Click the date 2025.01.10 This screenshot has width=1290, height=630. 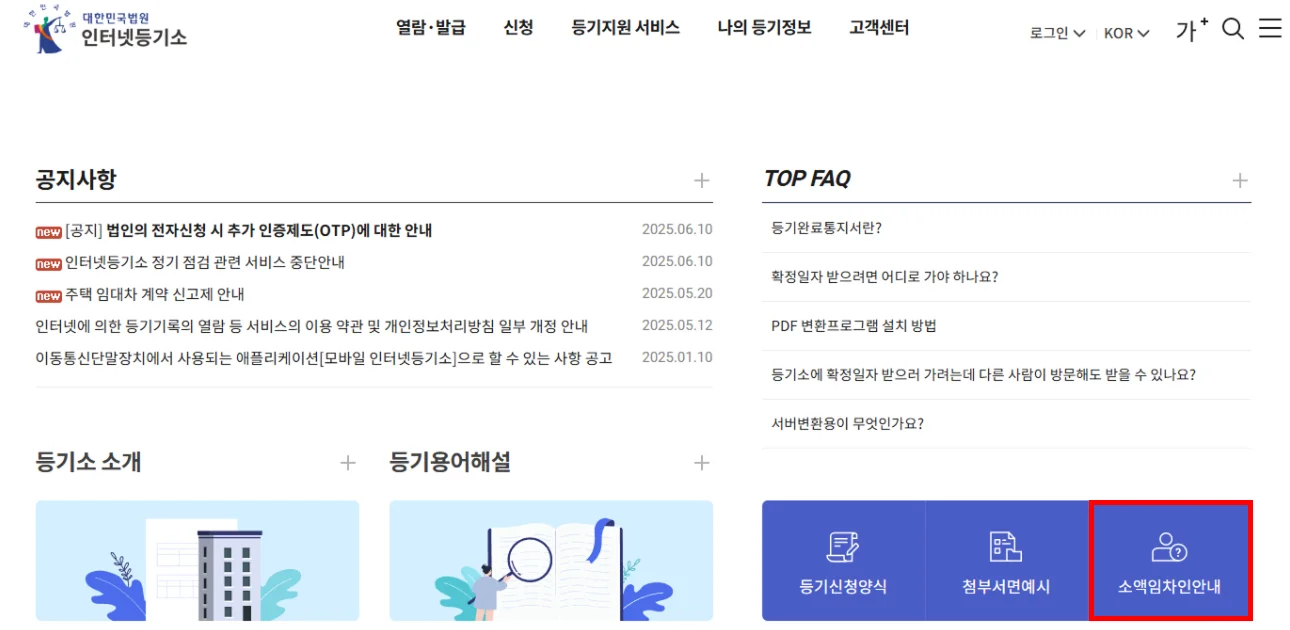677,357
